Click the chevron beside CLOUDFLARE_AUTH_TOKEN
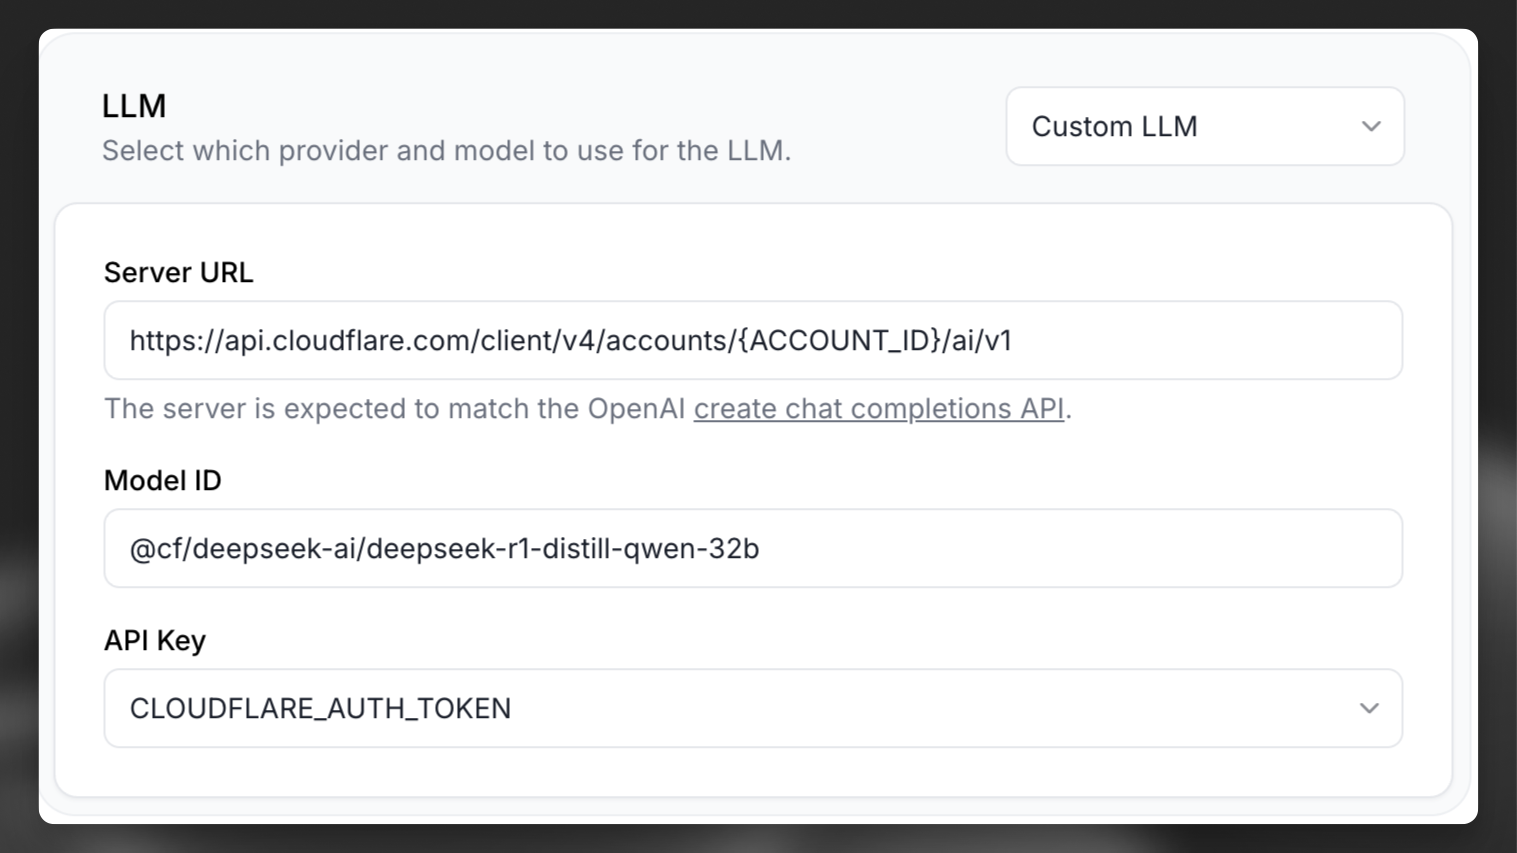 click(1370, 708)
